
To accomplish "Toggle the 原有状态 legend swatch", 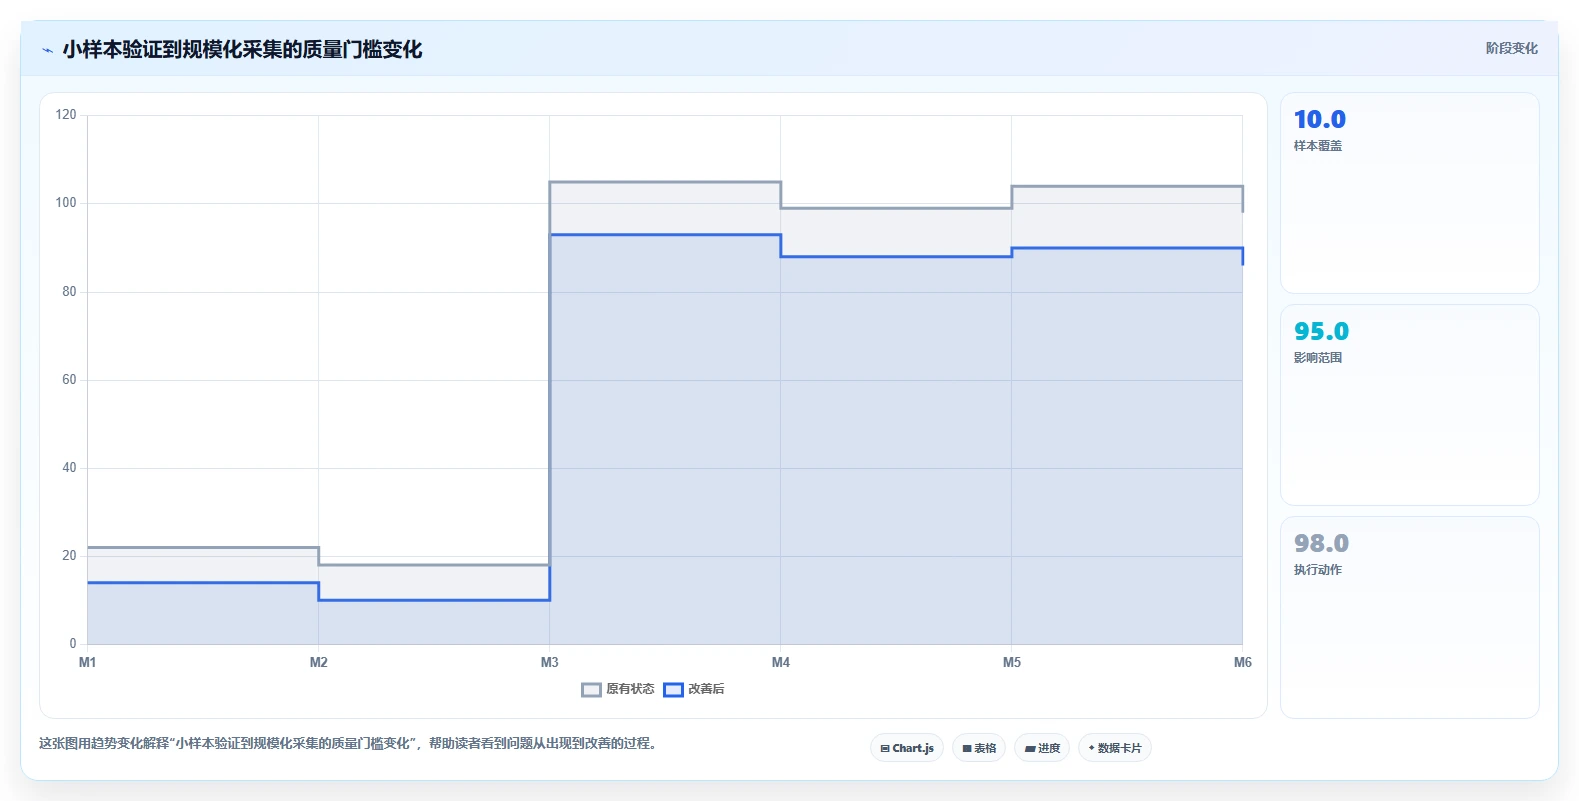I will [x=591, y=689].
